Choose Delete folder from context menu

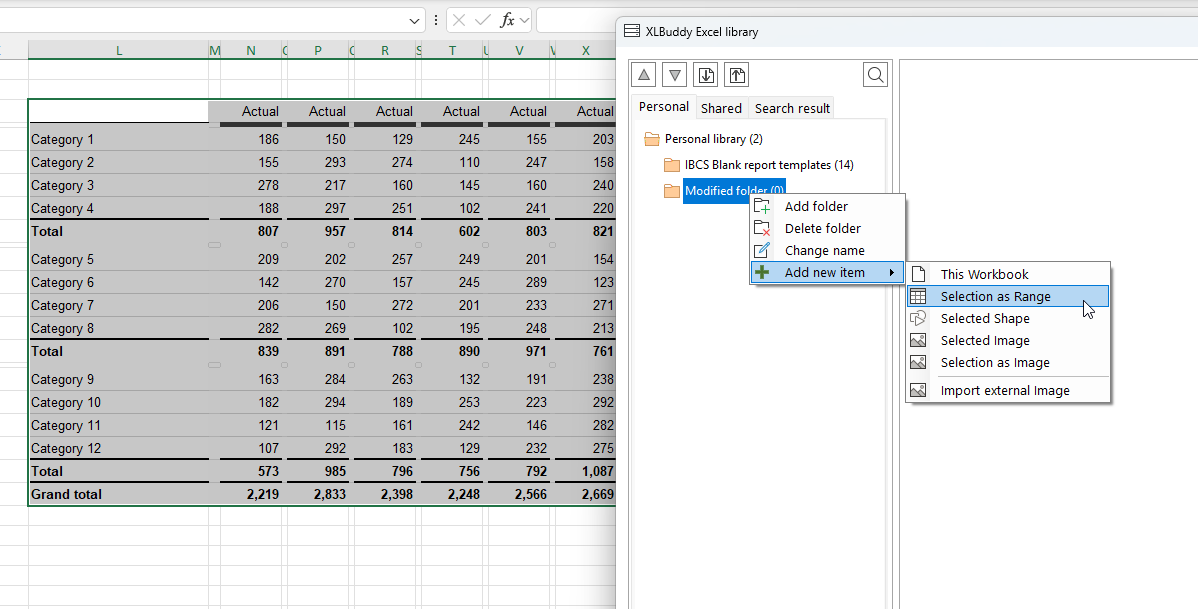[x=822, y=229]
